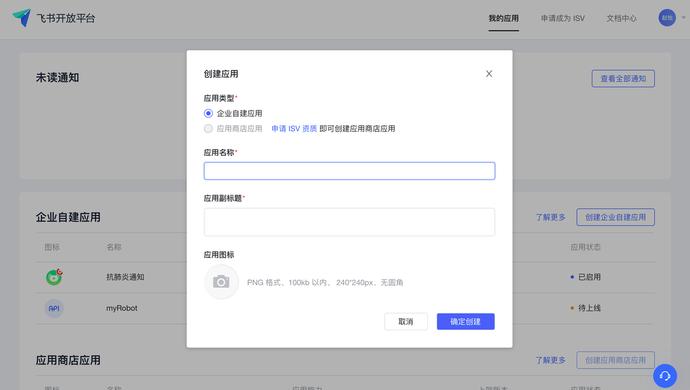The width and height of the screenshot is (690, 390).
Task: Click the 飞书开放平台 title text
Action: pyautogui.click(x=66, y=18)
